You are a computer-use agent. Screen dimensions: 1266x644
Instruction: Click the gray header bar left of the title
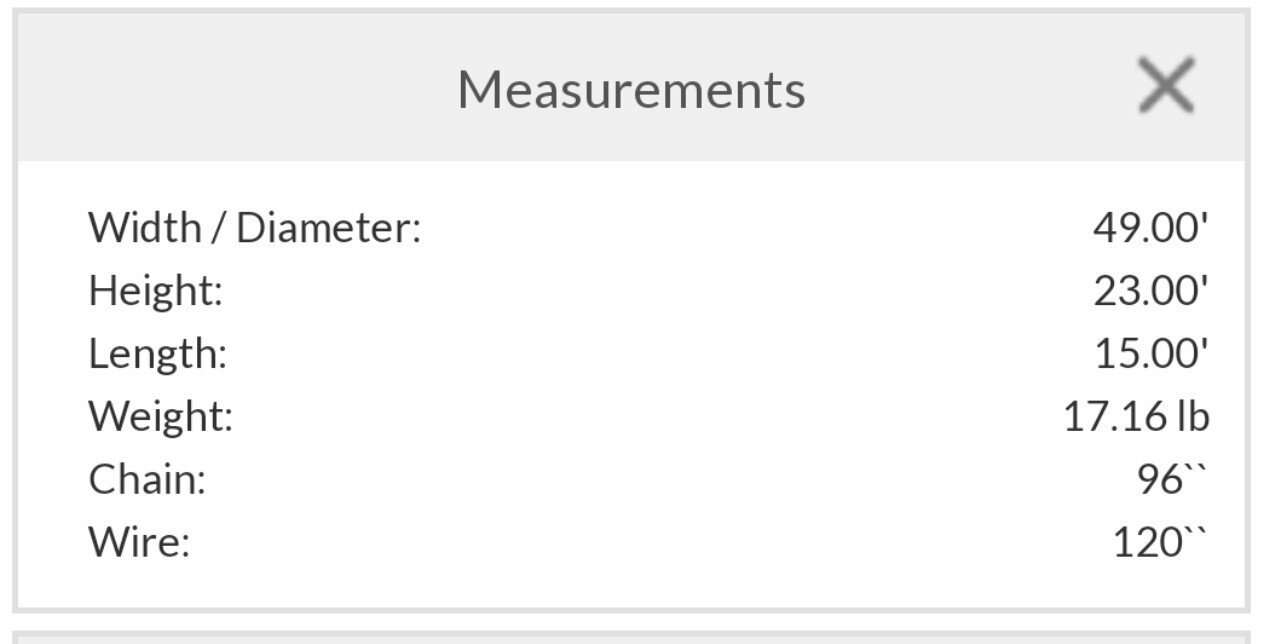(230, 88)
